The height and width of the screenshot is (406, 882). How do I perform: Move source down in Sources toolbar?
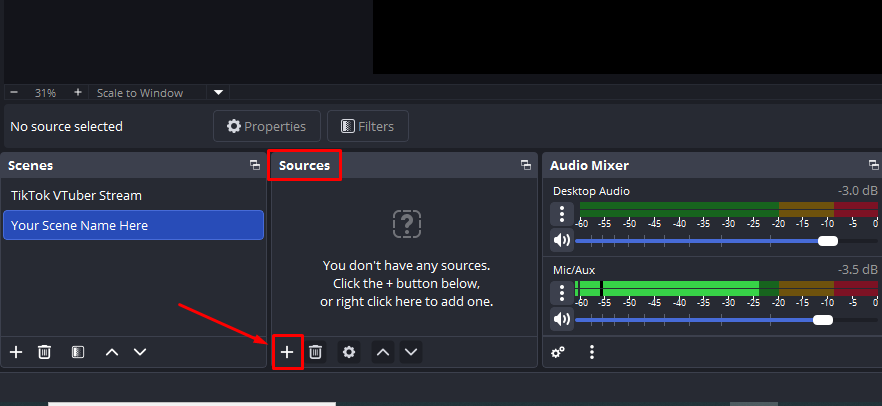point(411,352)
